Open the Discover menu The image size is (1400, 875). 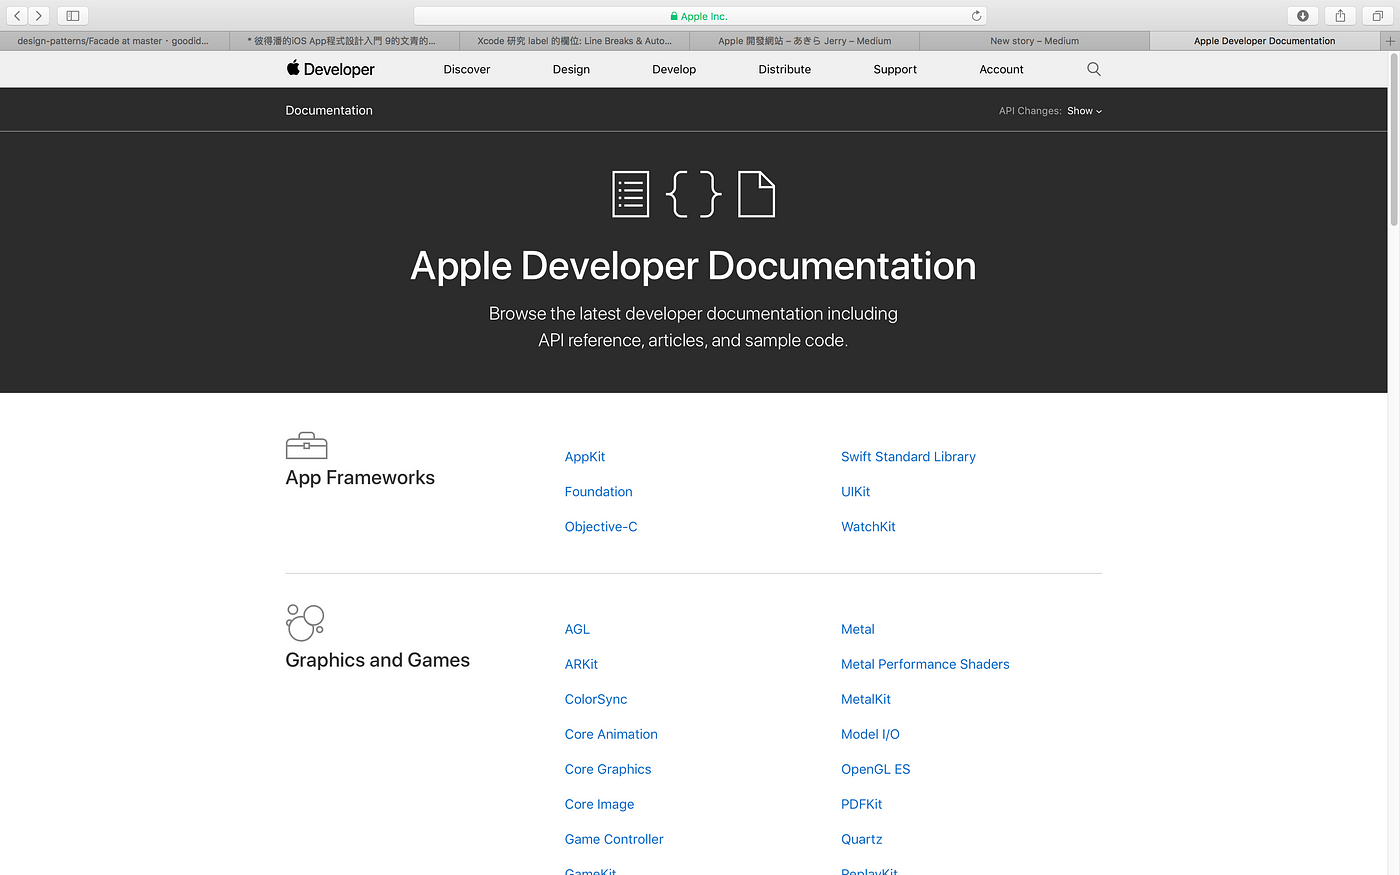click(467, 69)
